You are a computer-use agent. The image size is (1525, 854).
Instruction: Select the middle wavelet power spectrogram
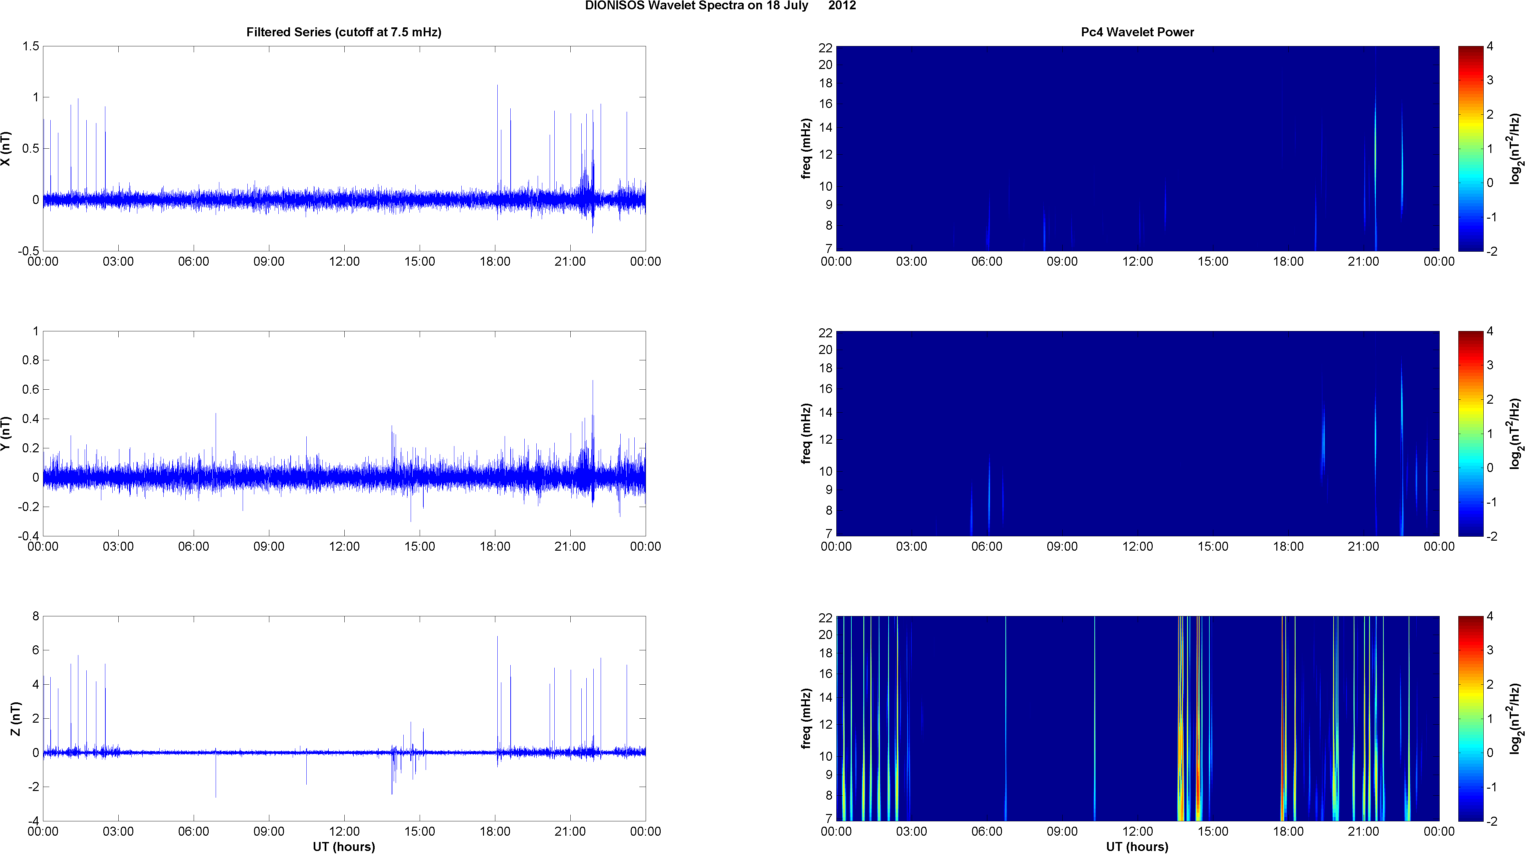tap(1137, 433)
